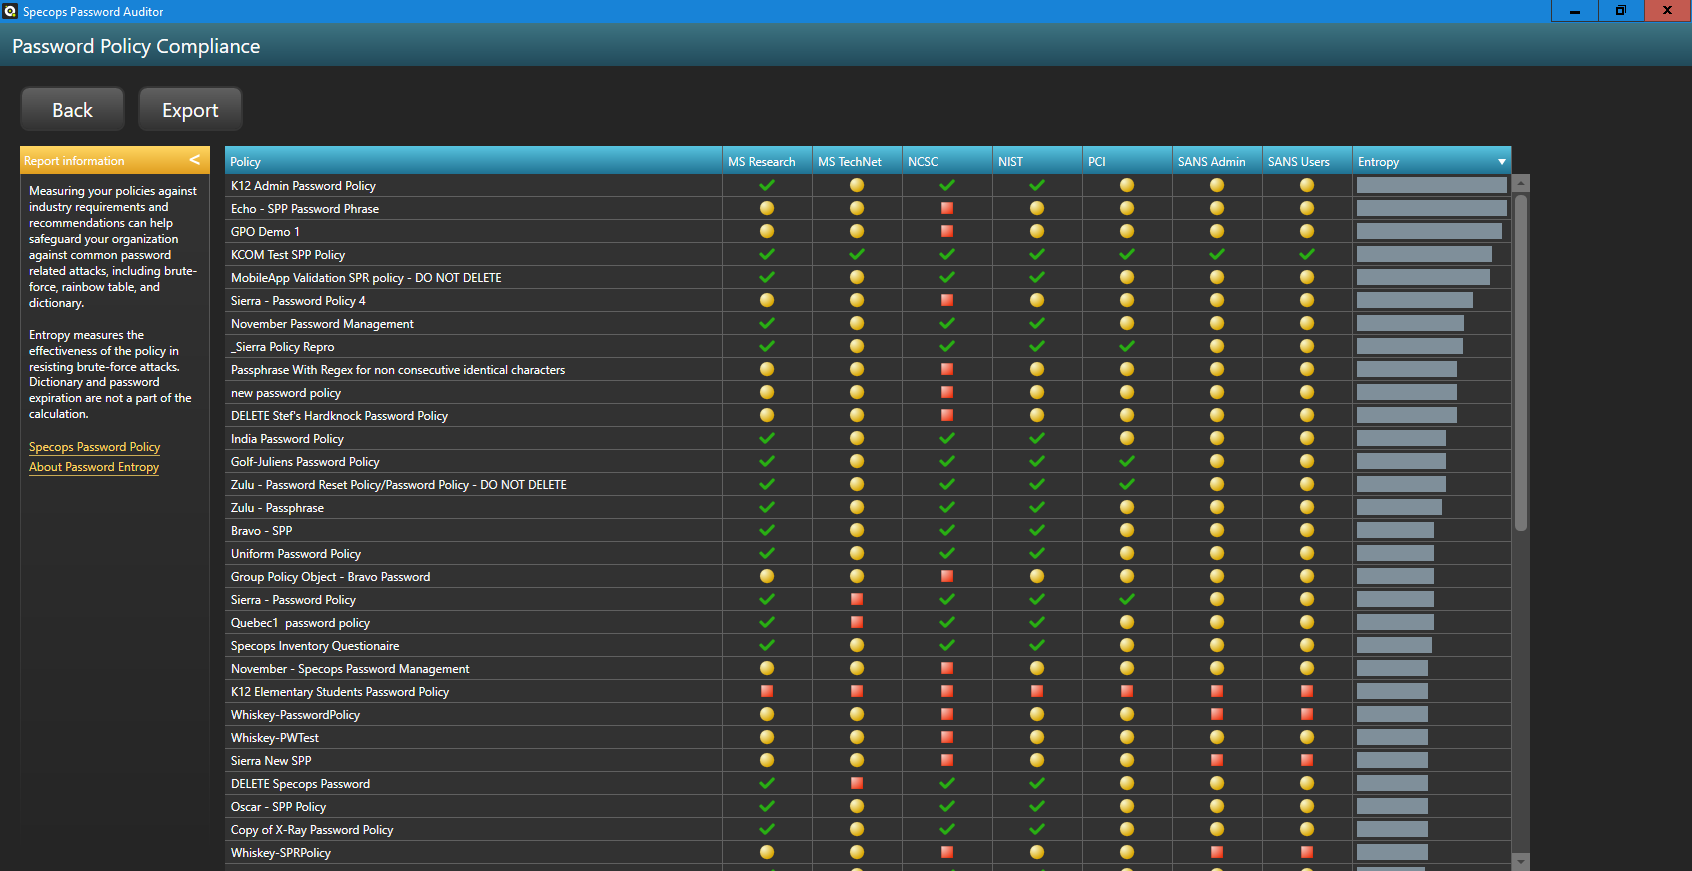
Task: Click MS TechNet red square for Quebec1 password policy
Action: tap(857, 622)
